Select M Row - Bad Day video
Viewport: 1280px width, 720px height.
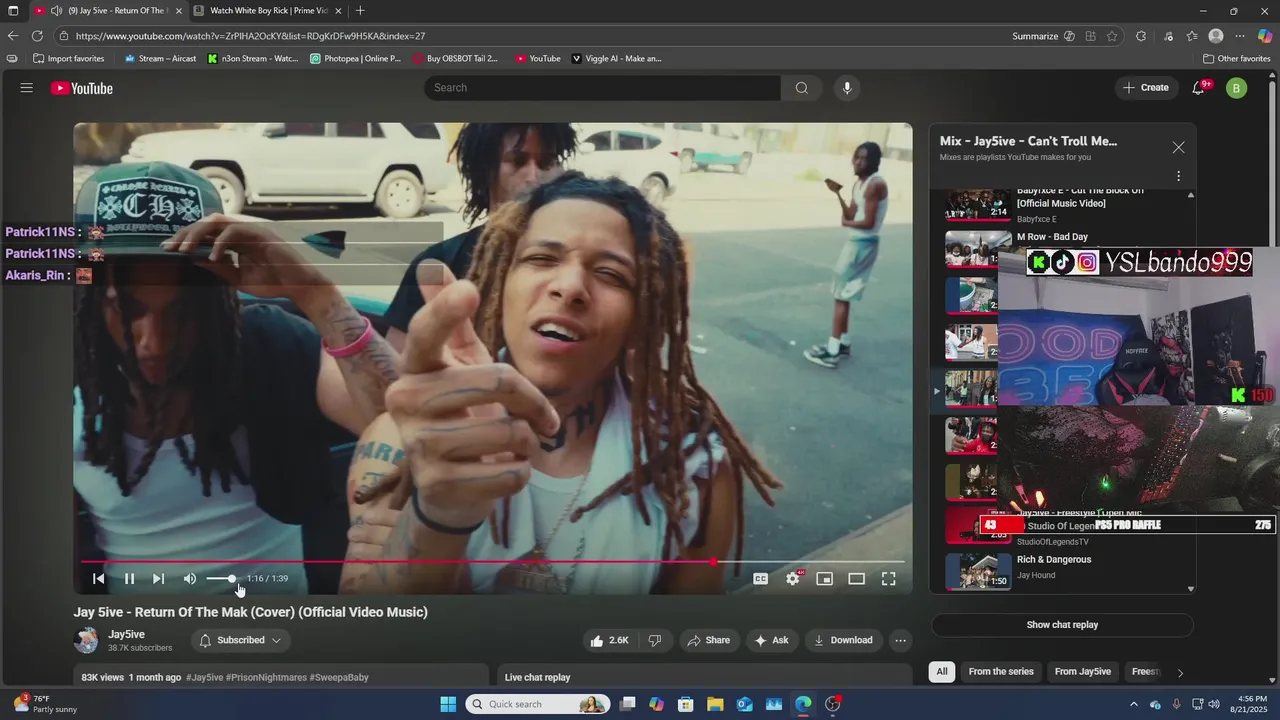(x=1052, y=237)
